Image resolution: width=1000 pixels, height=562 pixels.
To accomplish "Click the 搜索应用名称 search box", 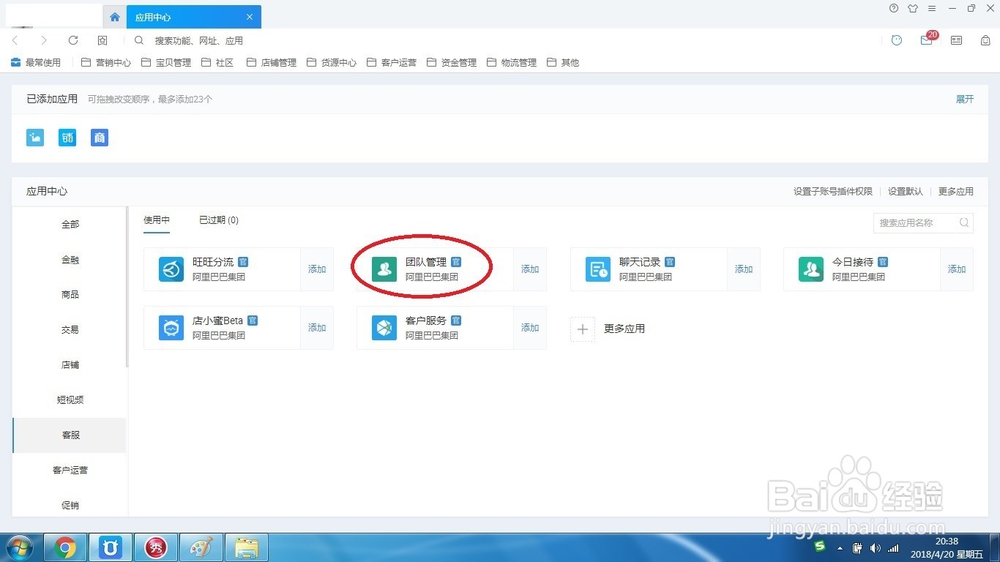I will [x=923, y=223].
